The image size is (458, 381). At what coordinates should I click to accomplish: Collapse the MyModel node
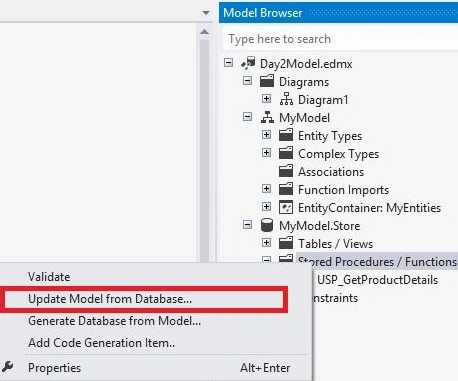[x=247, y=116]
